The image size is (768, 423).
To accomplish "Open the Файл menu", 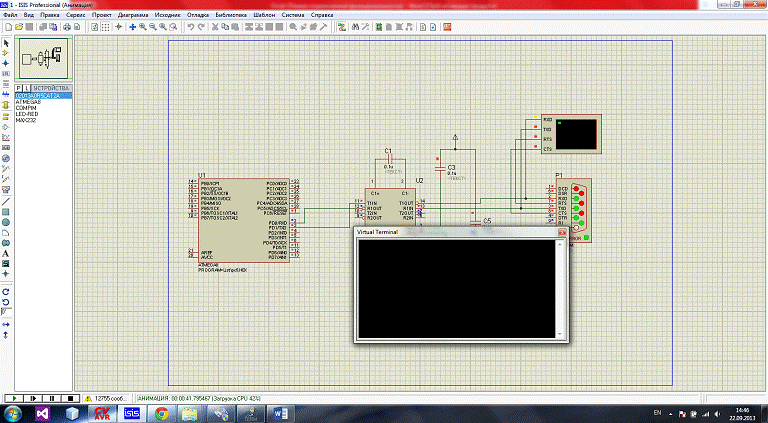I will tap(10, 16).
